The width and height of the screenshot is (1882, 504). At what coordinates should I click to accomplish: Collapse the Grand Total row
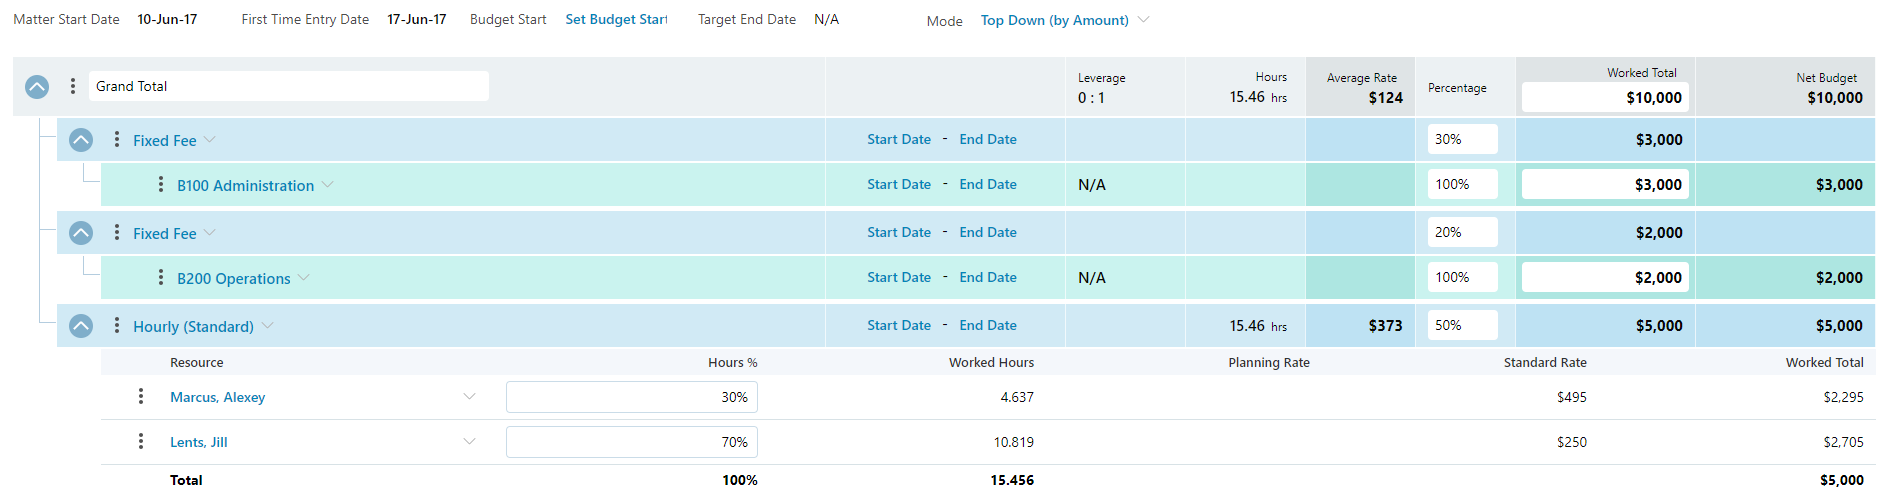(37, 87)
